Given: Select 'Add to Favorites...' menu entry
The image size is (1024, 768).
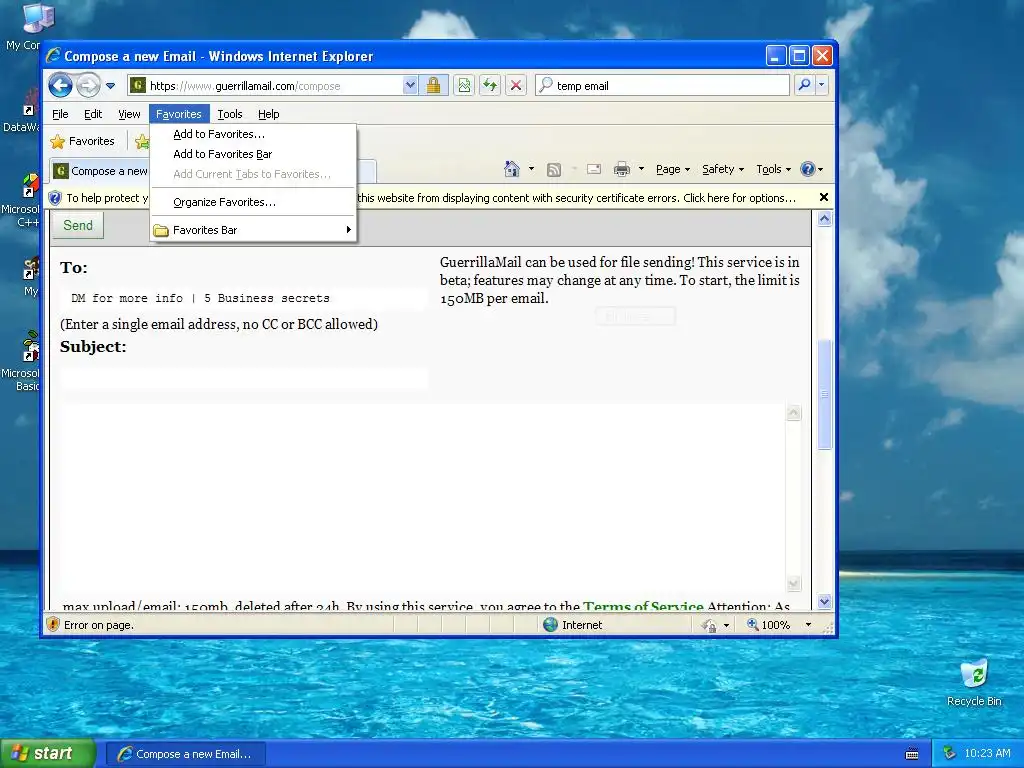Looking at the screenshot, I should point(253,134).
